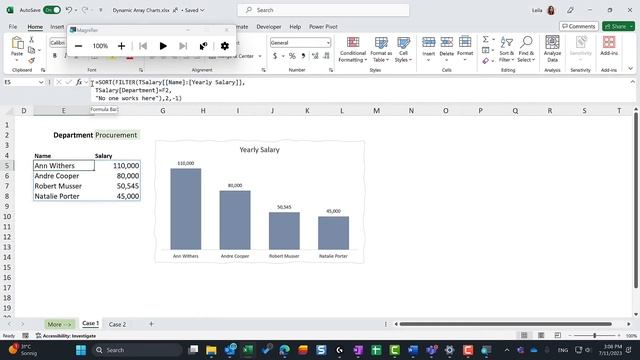The width and height of the screenshot is (640, 360).
Task: Open Format as Table gallery
Action: [381, 50]
